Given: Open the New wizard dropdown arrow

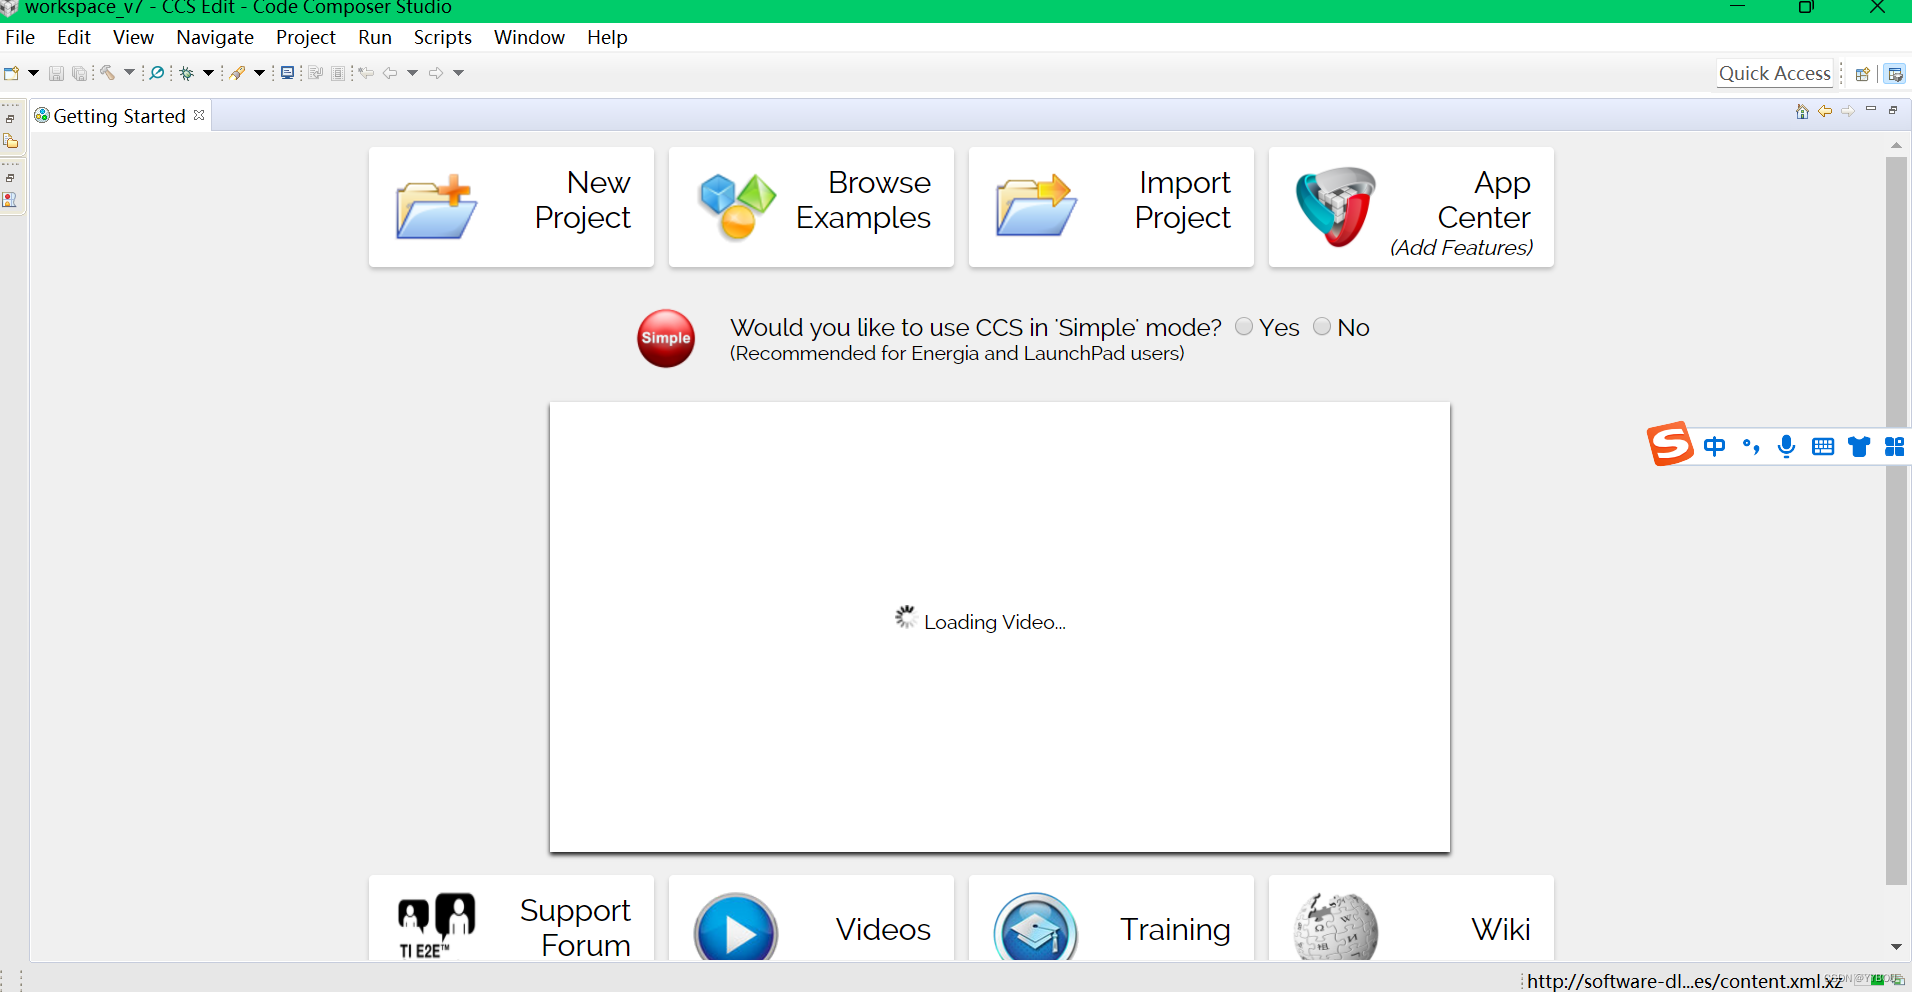Looking at the screenshot, I should [x=33, y=73].
